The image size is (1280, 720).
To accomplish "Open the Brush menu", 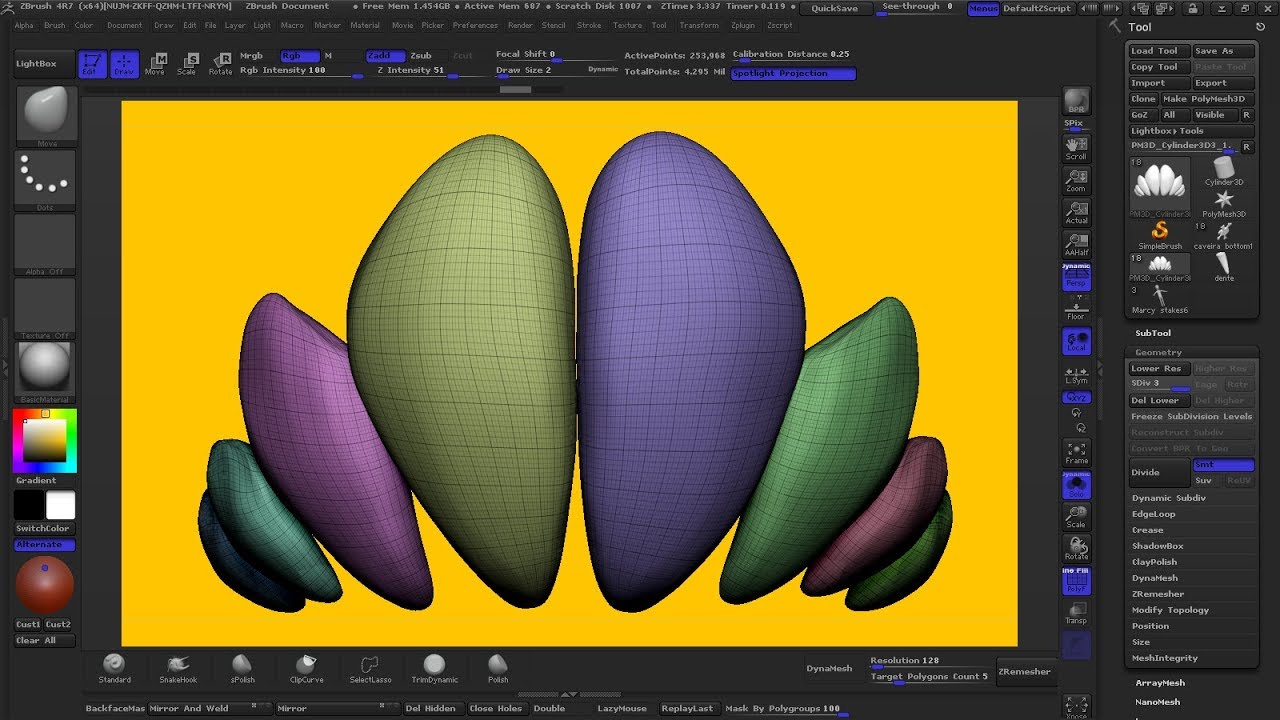I will coord(54,25).
